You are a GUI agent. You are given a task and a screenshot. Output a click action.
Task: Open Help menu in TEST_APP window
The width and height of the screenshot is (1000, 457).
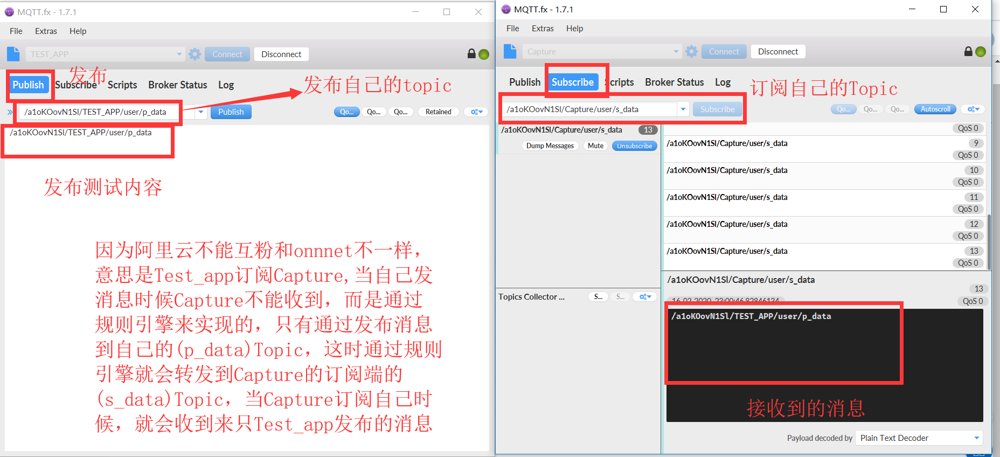pyautogui.click(x=78, y=31)
